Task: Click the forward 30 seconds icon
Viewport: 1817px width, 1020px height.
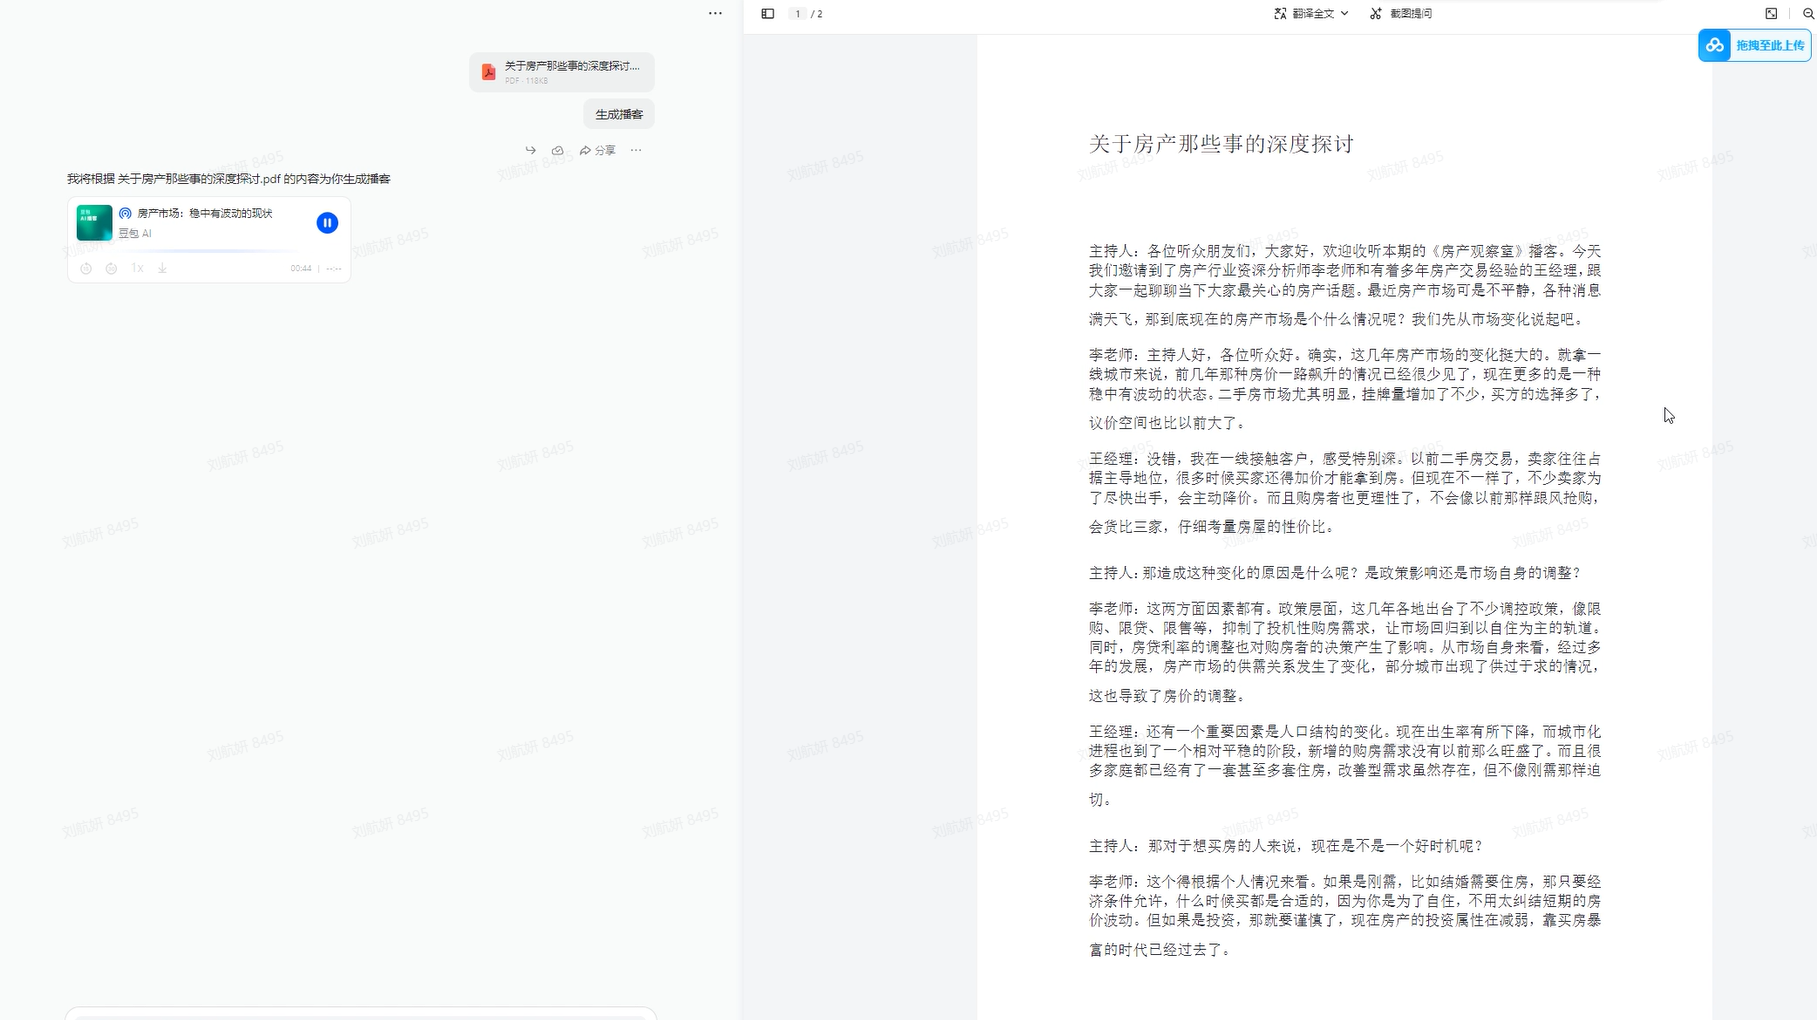Action: tap(111, 269)
